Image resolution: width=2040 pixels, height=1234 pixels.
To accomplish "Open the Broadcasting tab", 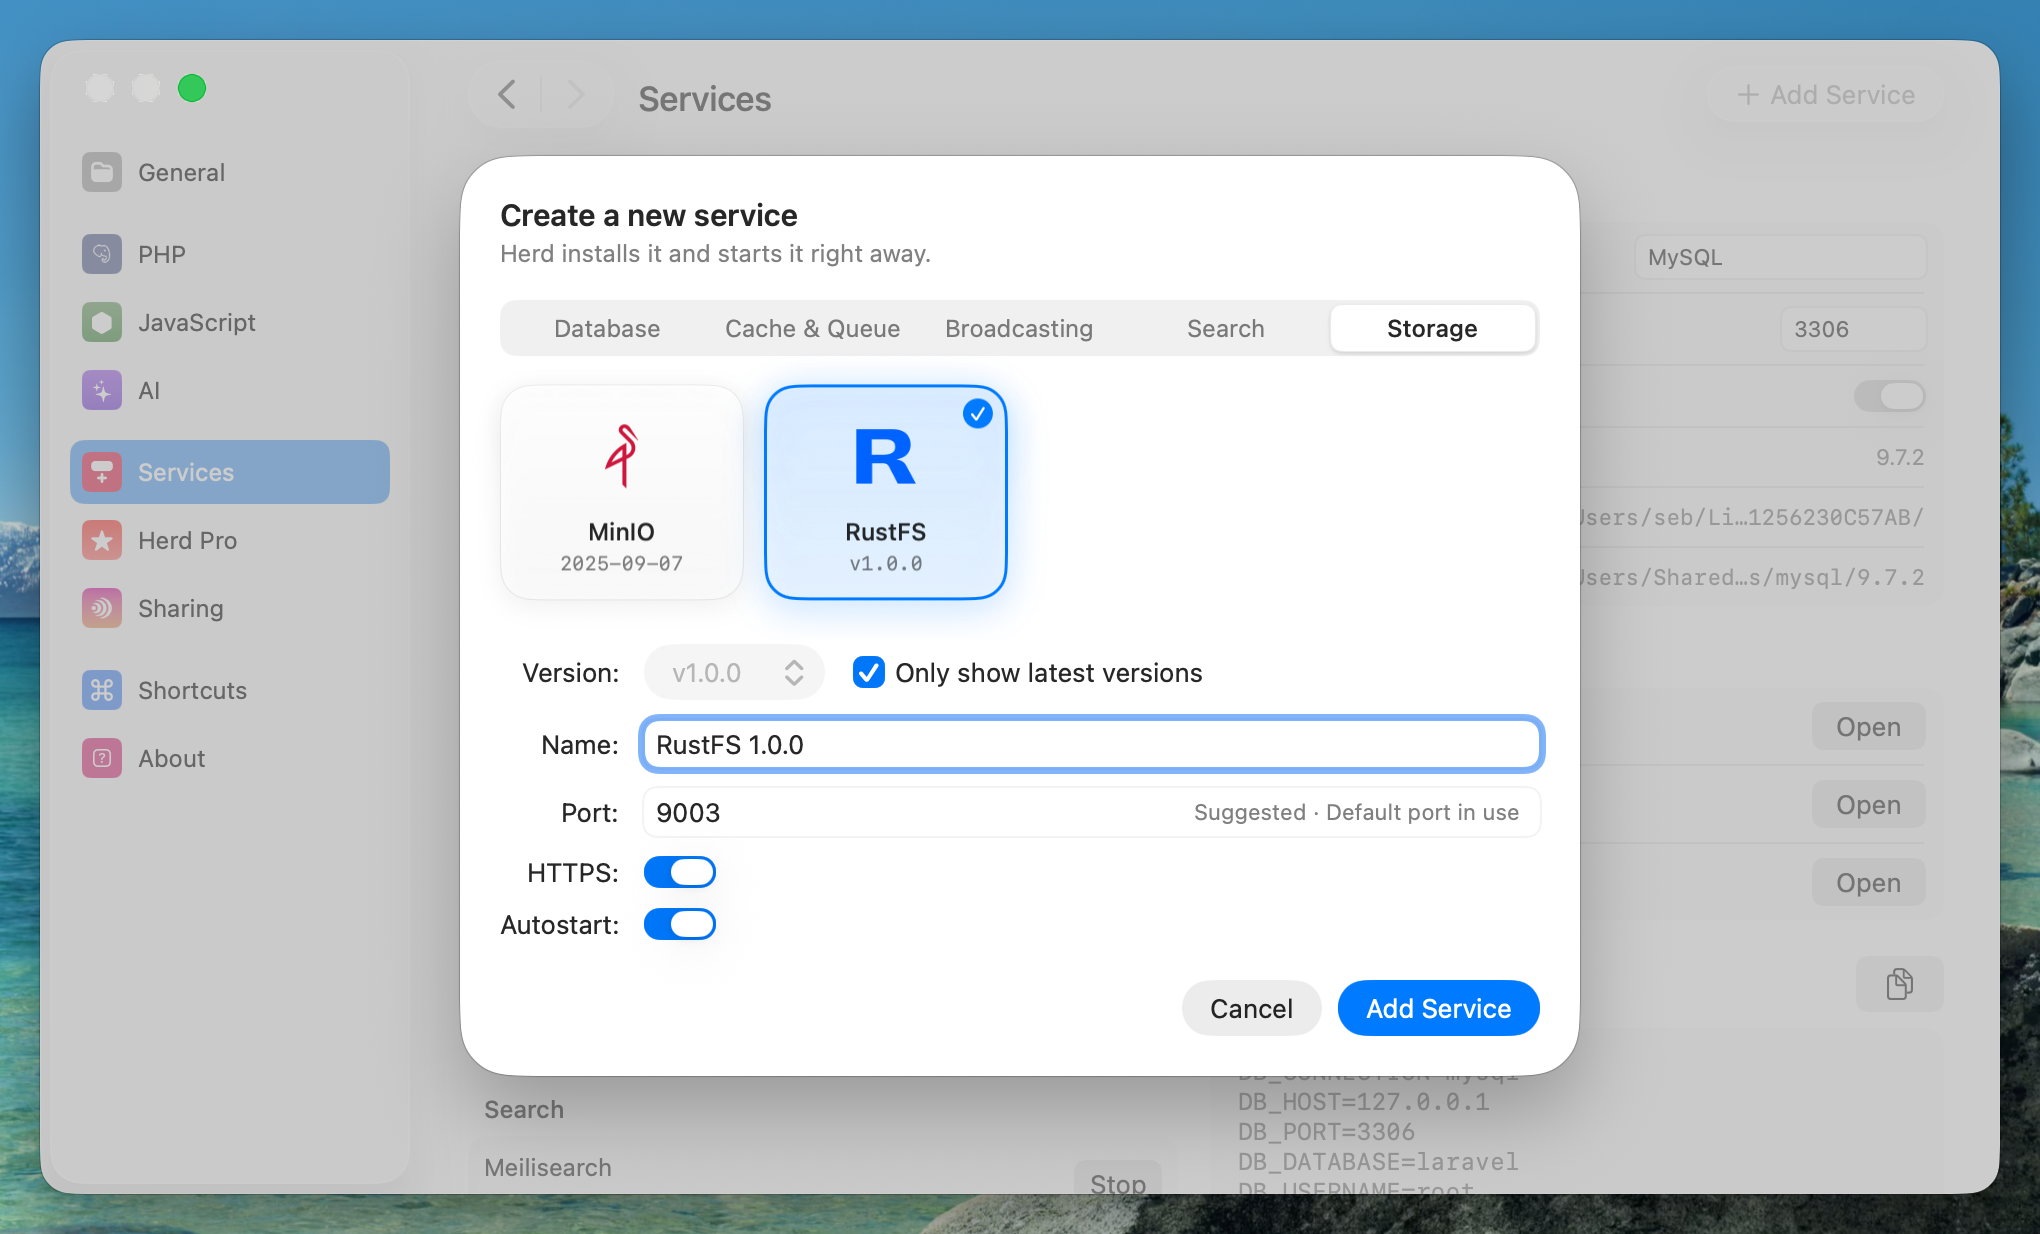I will click(x=1019, y=328).
